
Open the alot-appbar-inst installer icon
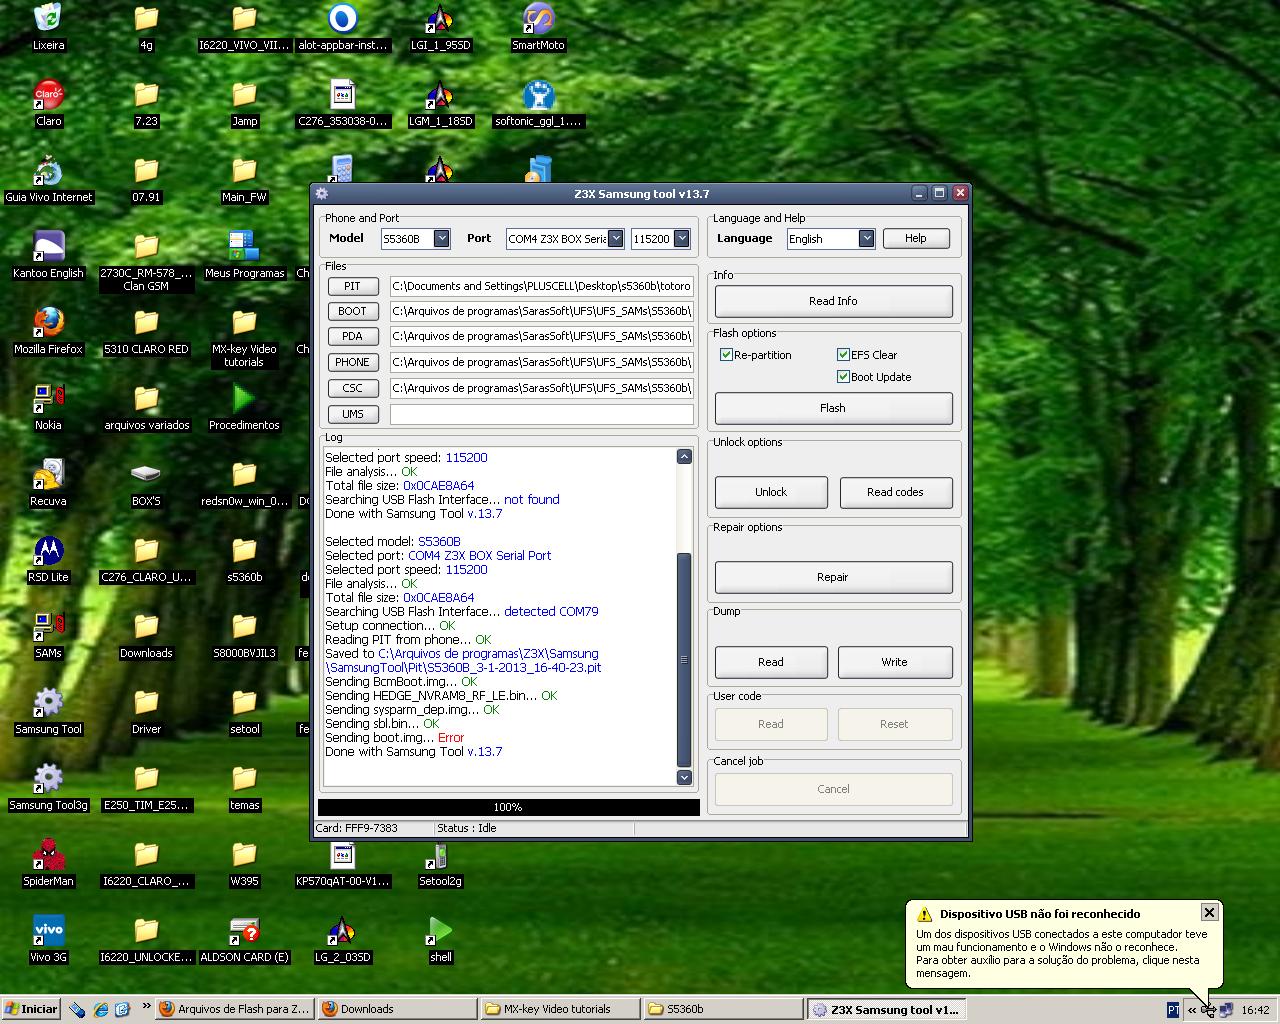click(342, 27)
